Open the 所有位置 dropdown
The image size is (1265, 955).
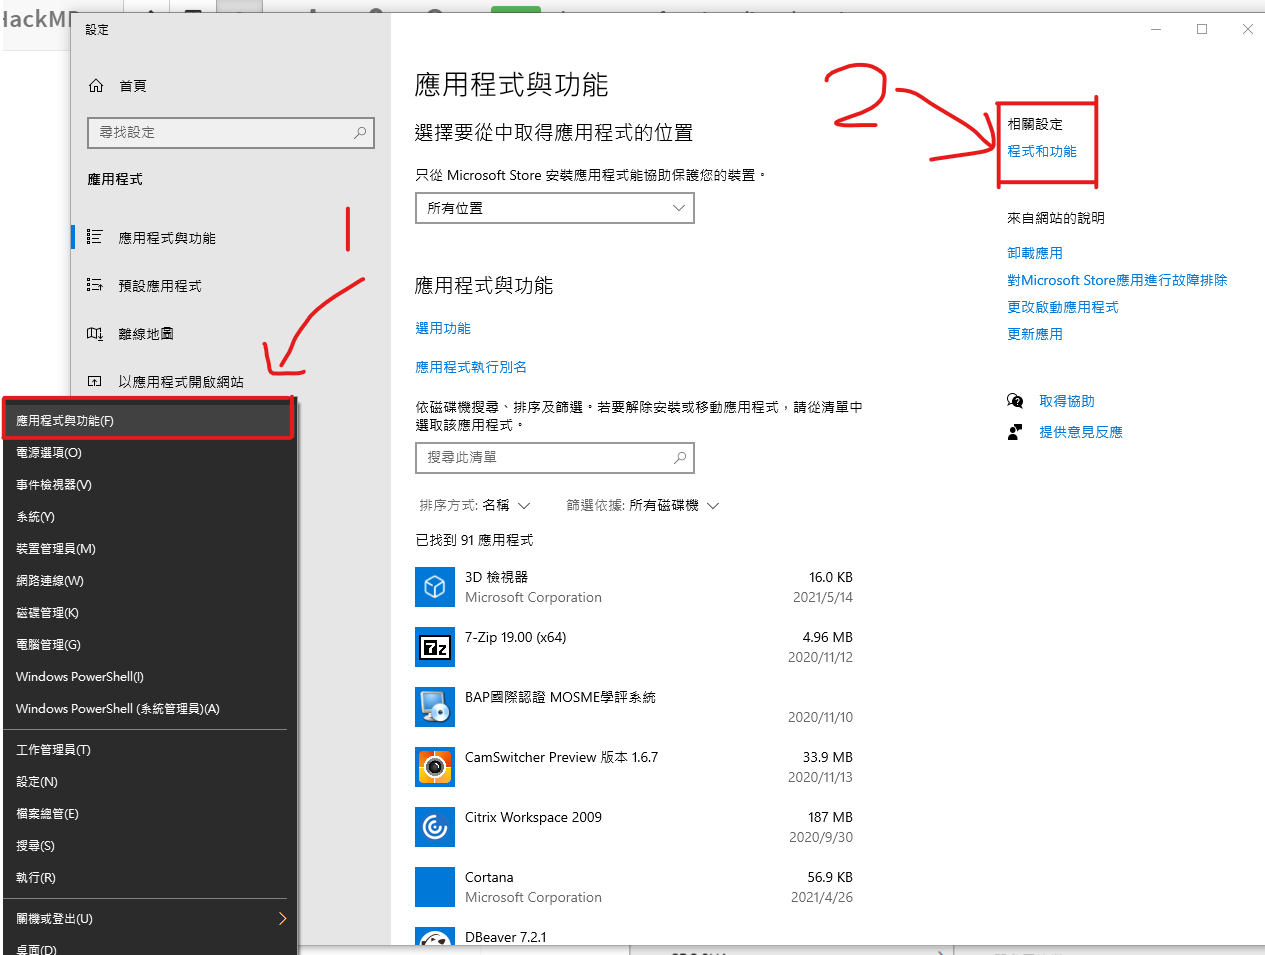pyautogui.click(x=555, y=208)
